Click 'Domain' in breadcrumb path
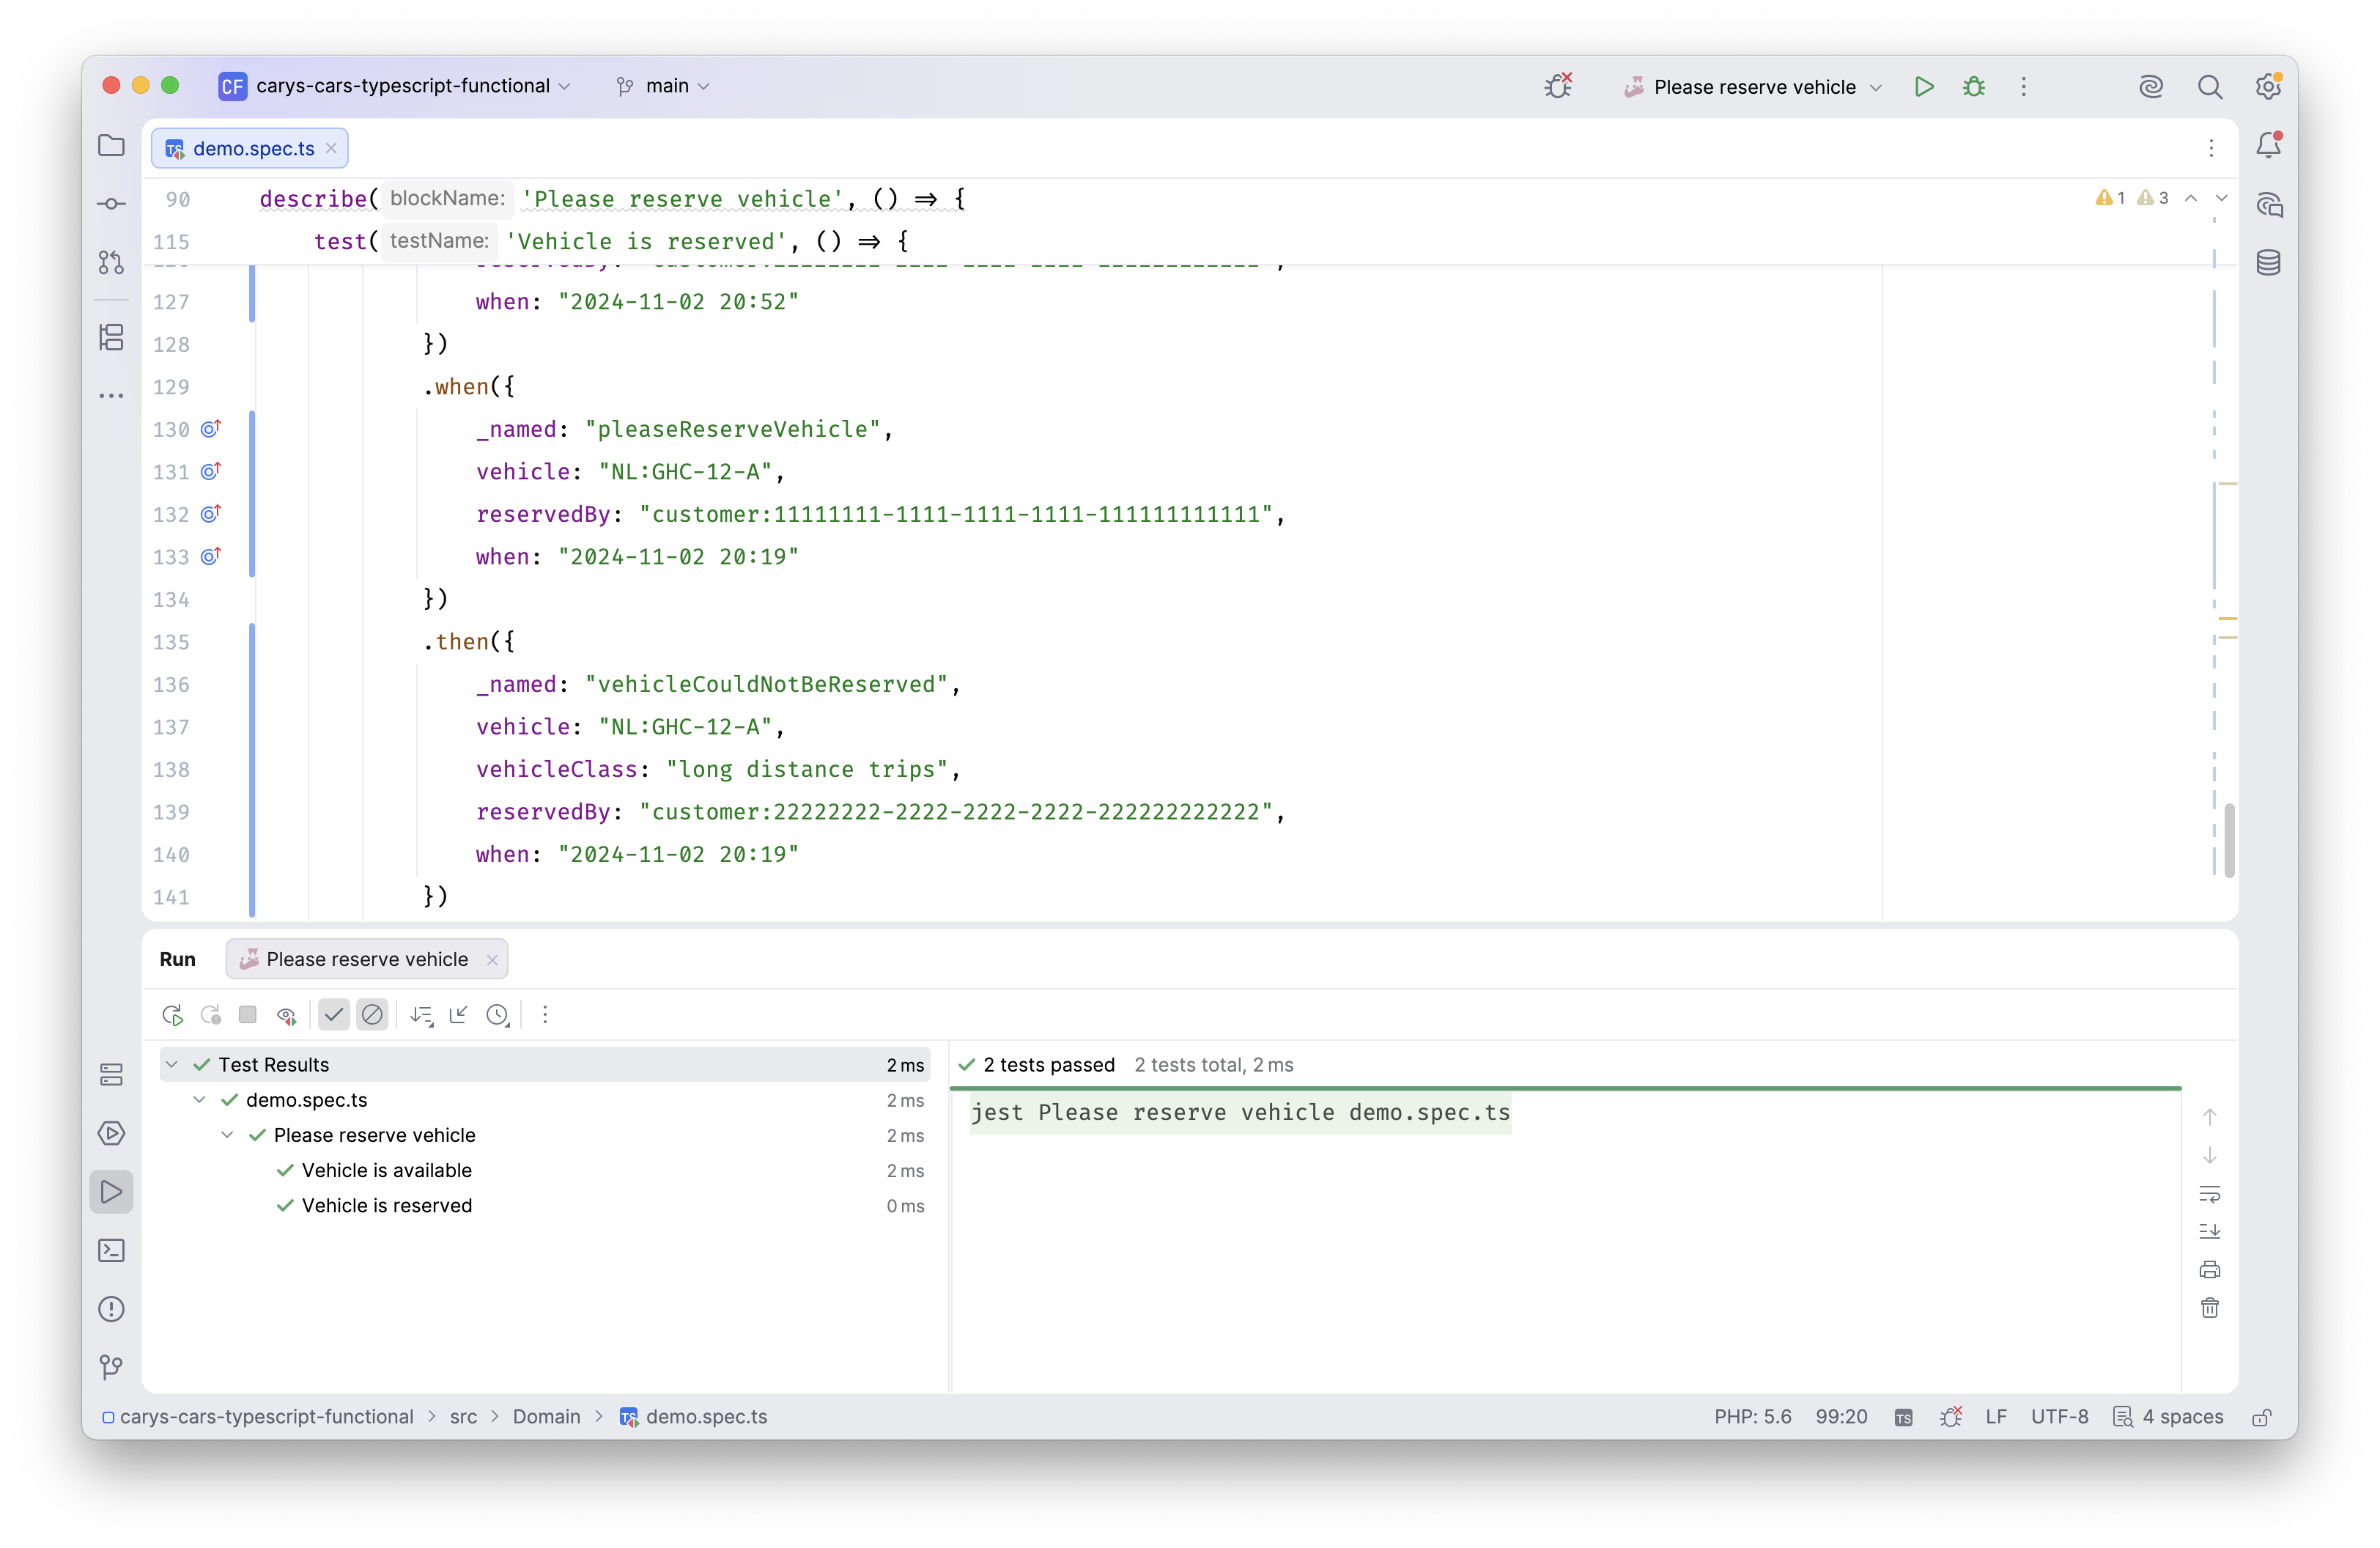The height and width of the screenshot is (1548, 2380). coord(546,1417)
